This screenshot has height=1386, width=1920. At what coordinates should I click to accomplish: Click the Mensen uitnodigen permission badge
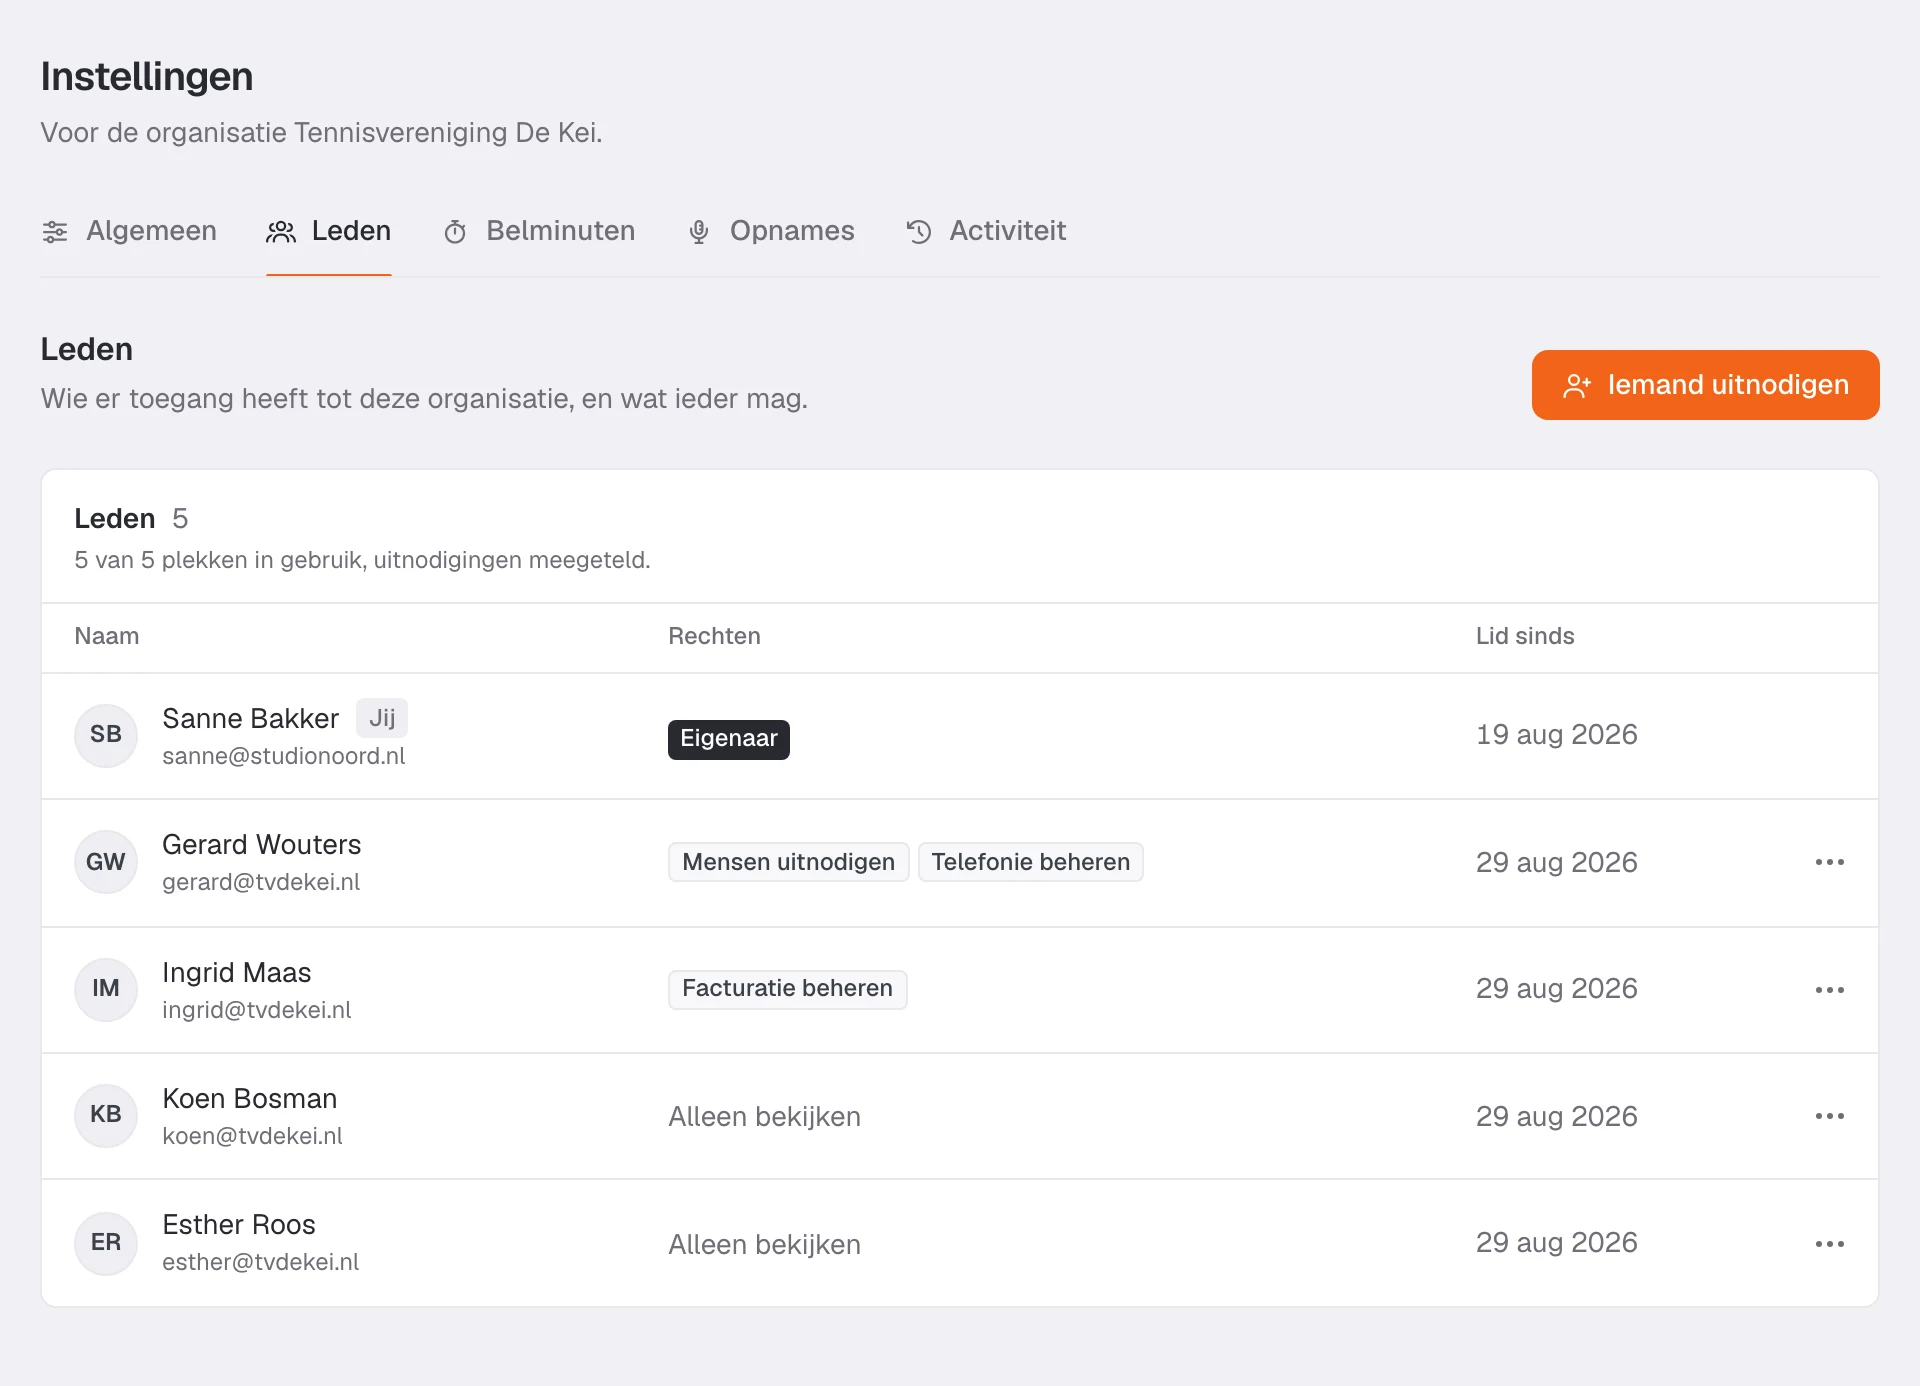[789, 862]
